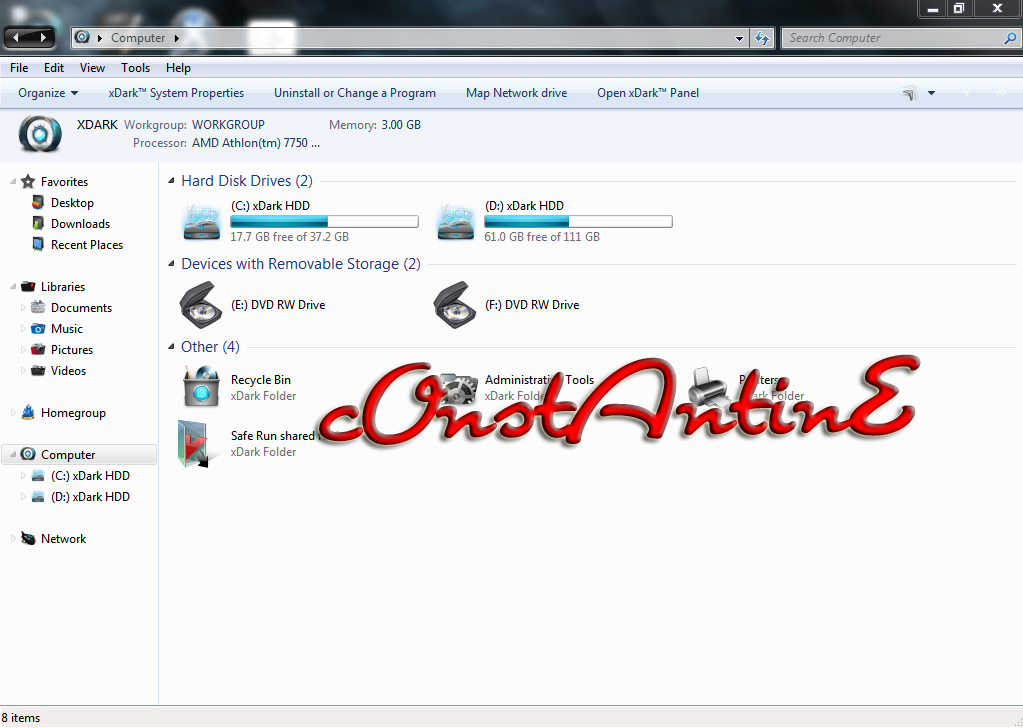The height and width of the screenshot is (728, 1023).
Task: Click the Libraries icon in navigation pane
Action: (27, 286)
